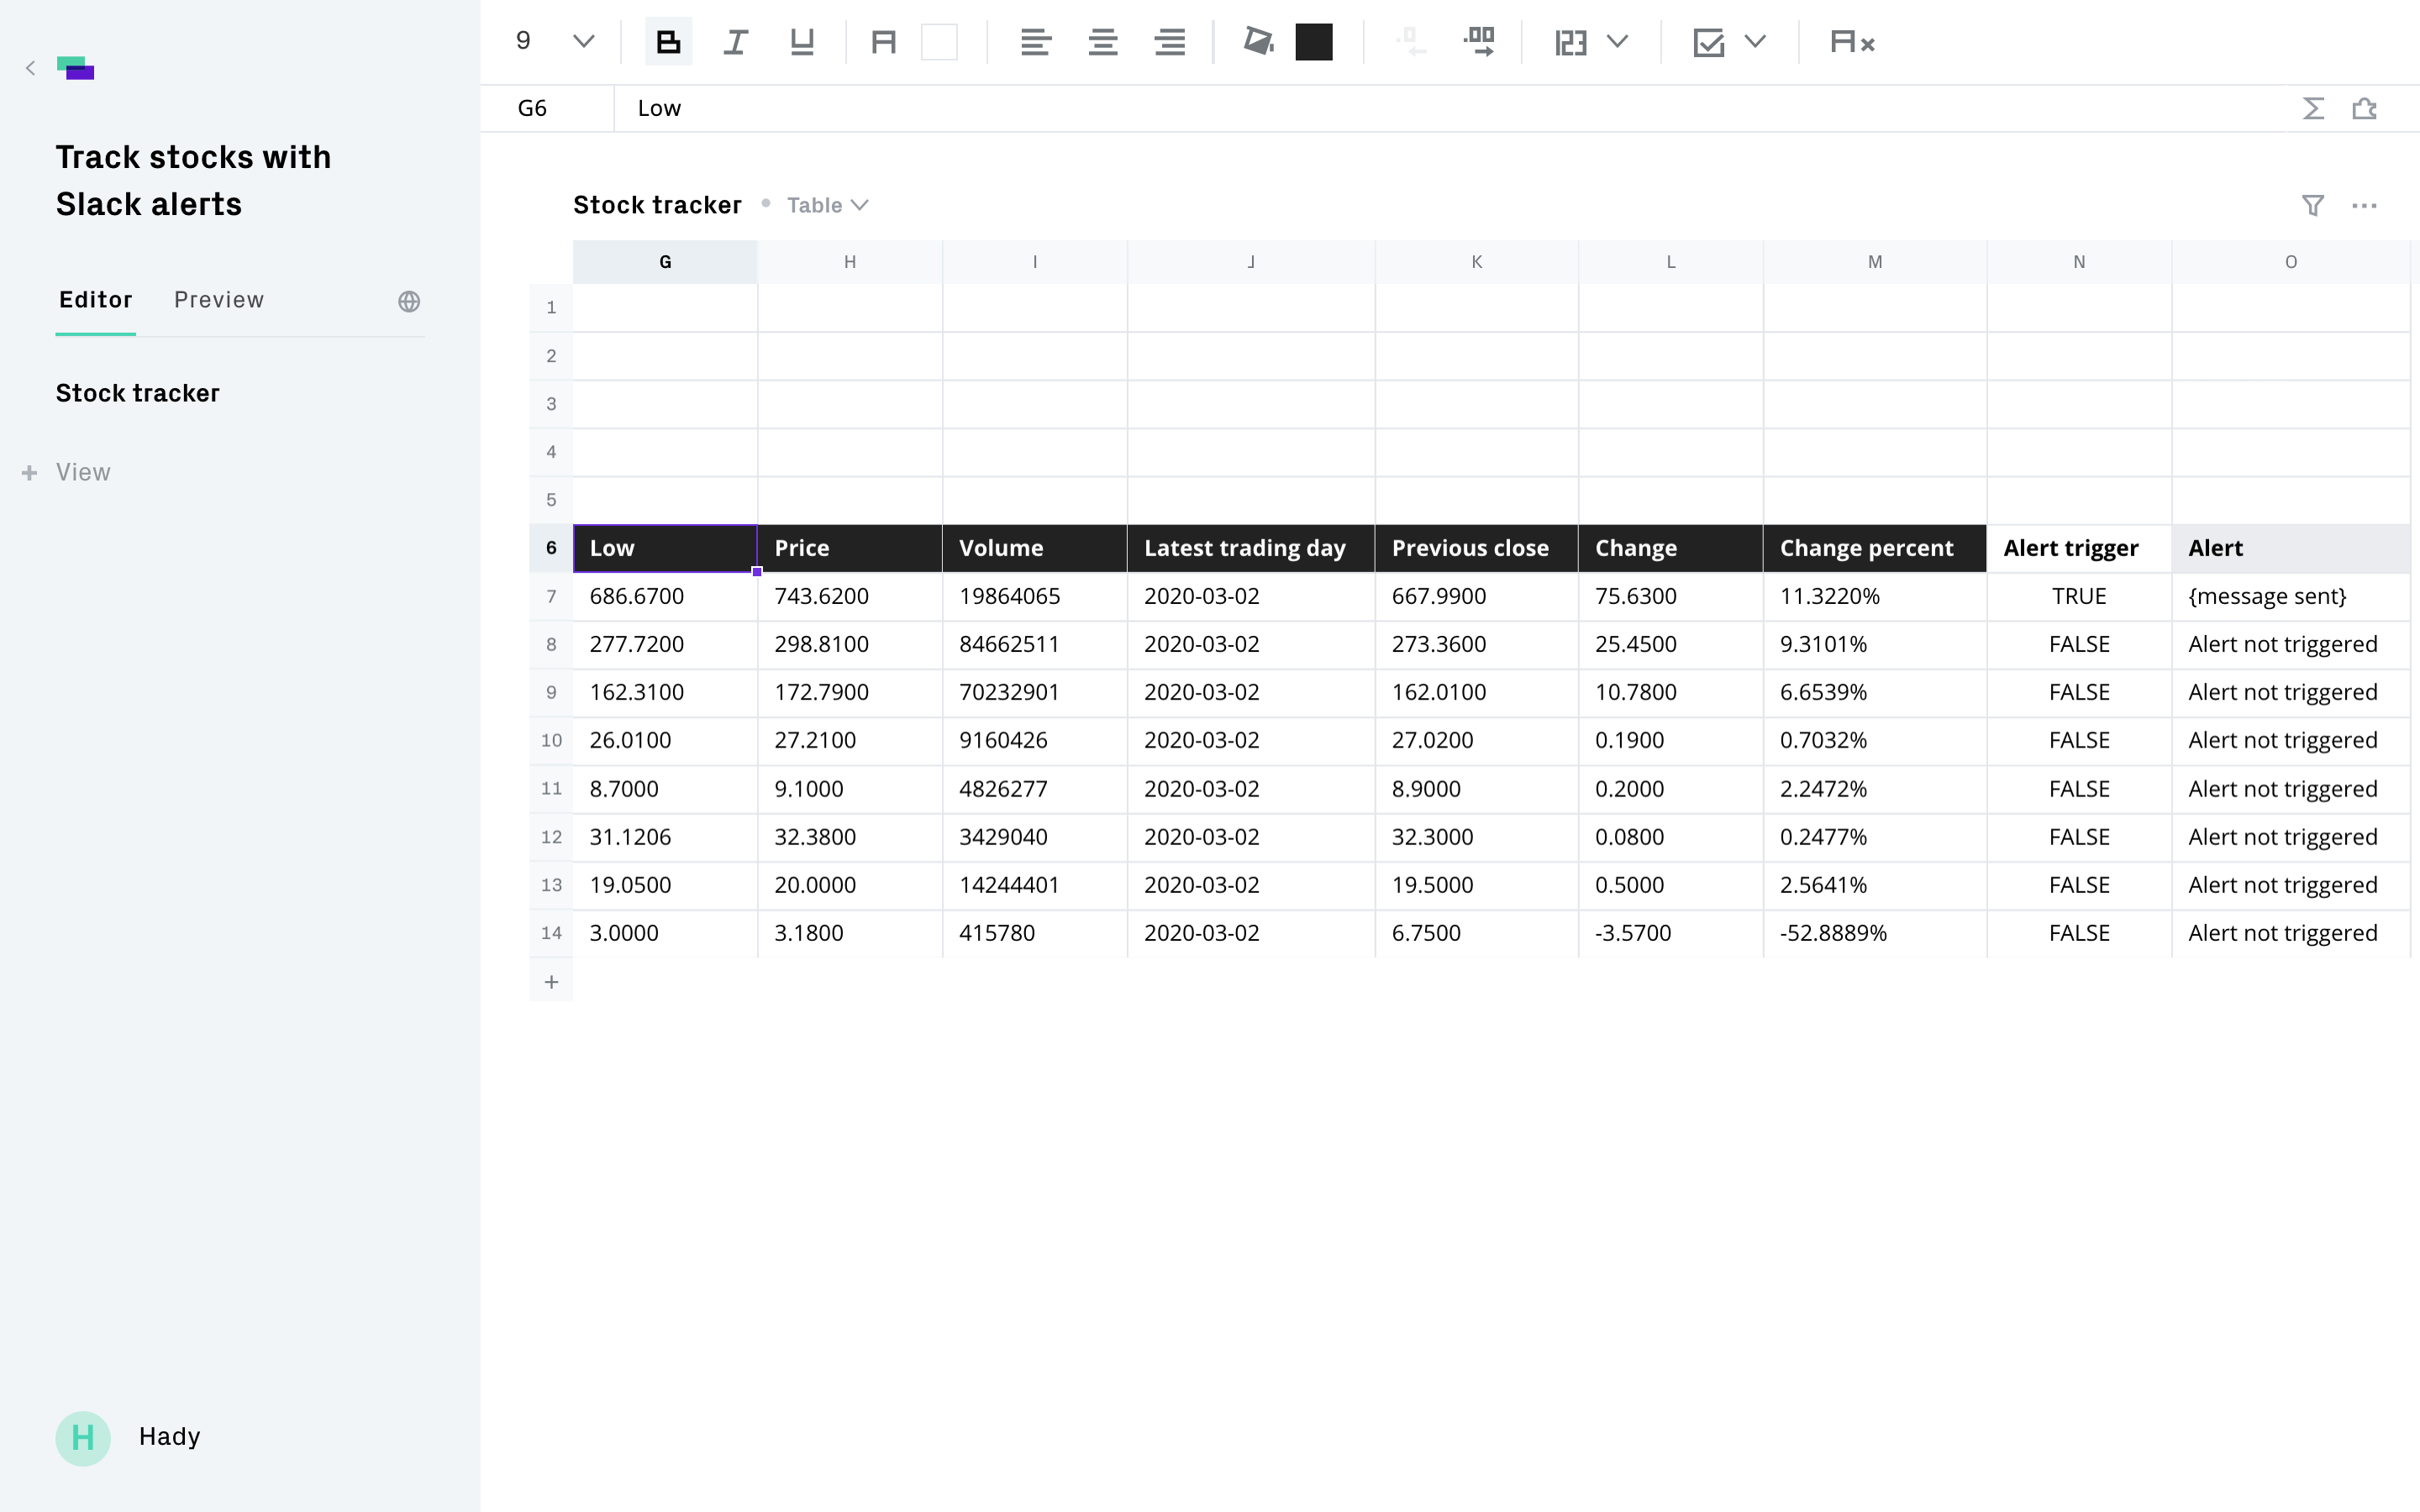Open the sum functions icon
Screen dimensions: 2420x1512
pyautogui.click(x=2313, y=108)
